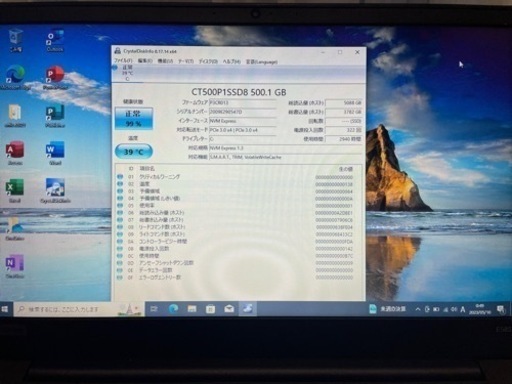Show hidden system tray icons

pos(418,310)
